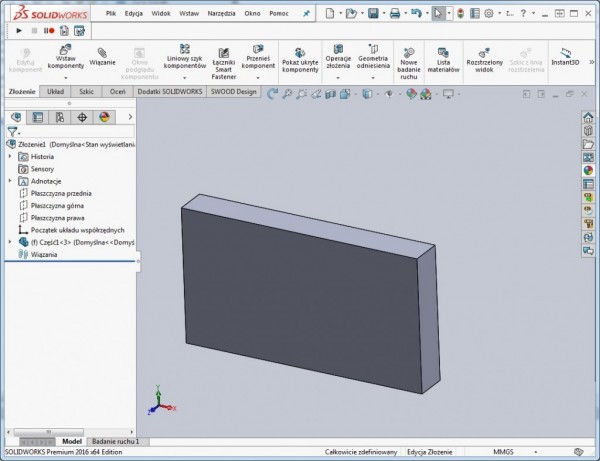Expand the Część1<3> component node

pos(10,242)
